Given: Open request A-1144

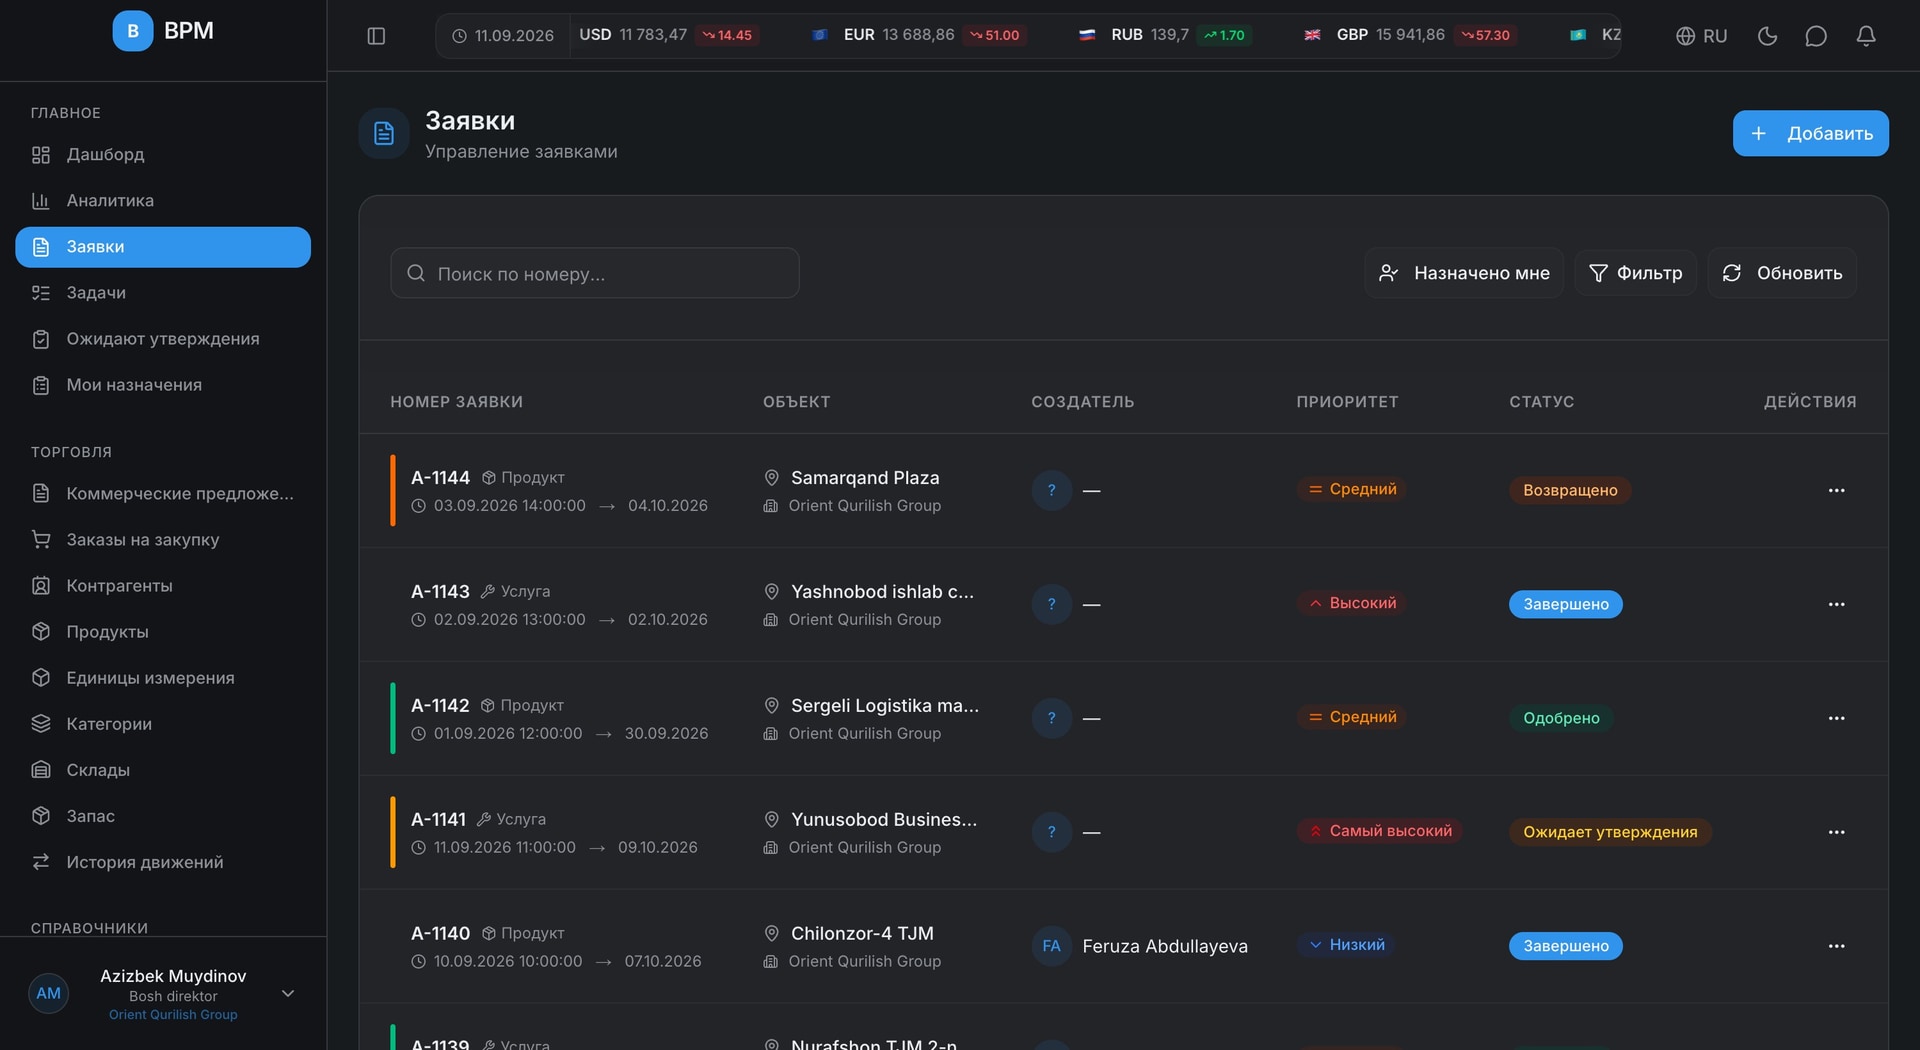Looking at the screenshot, I should click(x=440, y=478).
